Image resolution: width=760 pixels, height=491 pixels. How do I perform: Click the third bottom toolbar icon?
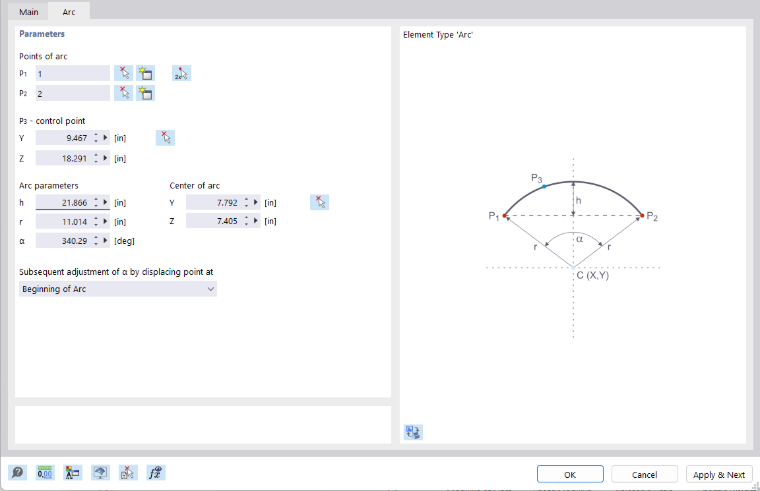pos(73,473)
